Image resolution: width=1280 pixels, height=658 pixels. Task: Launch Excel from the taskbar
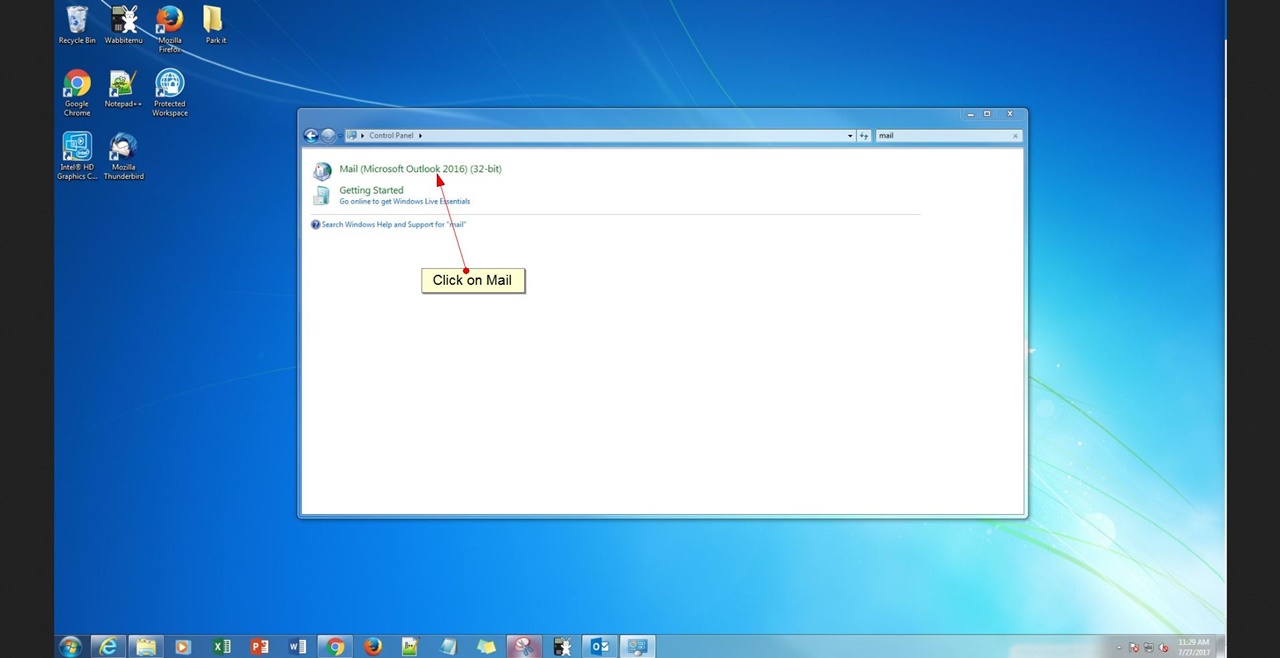(x=221, y=646)
